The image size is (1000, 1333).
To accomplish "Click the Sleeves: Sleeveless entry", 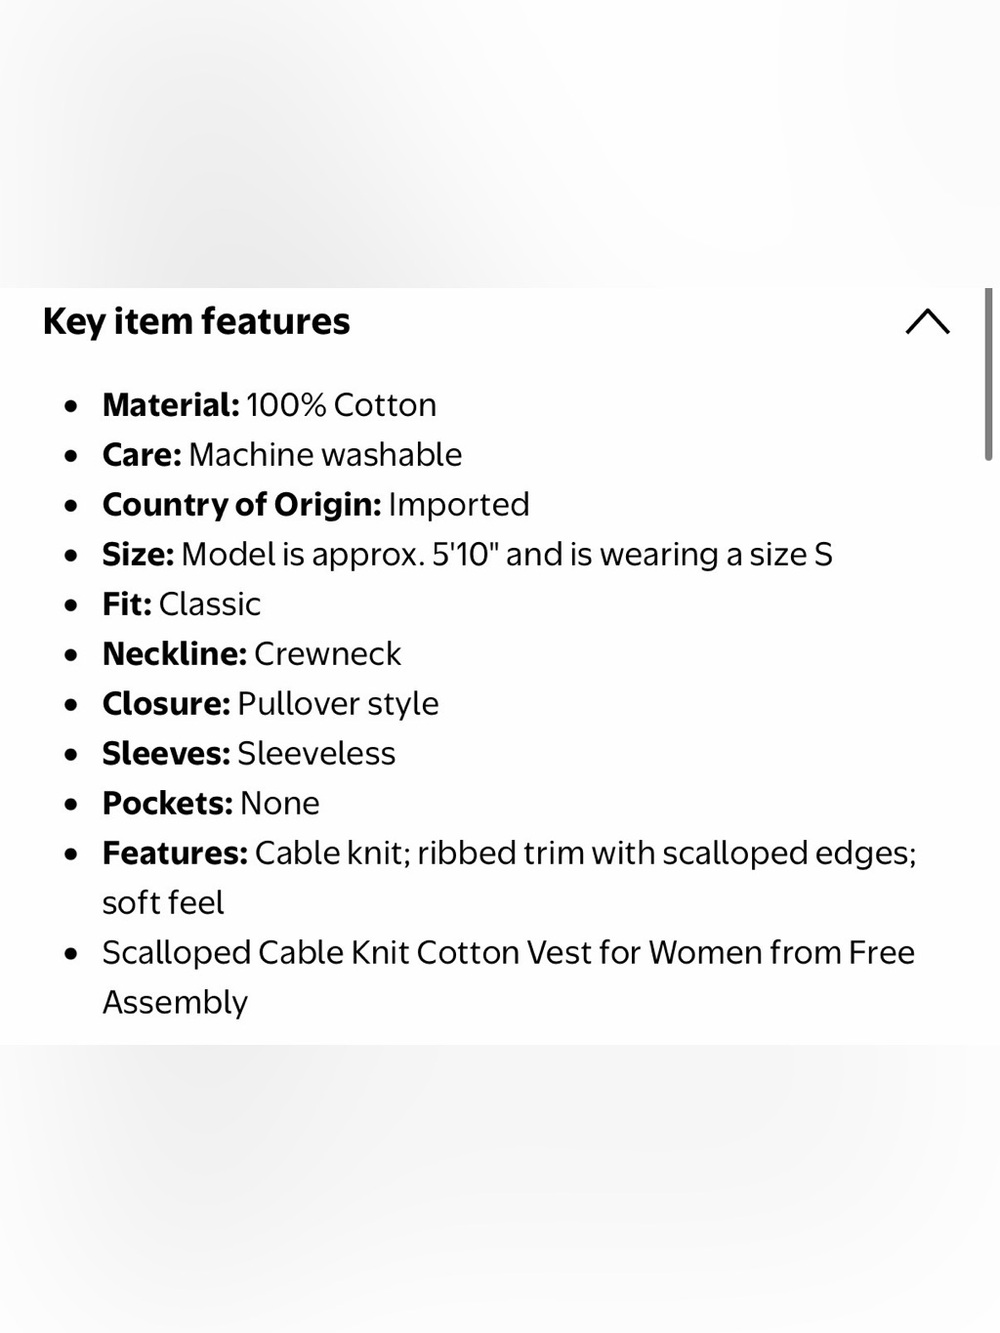I will (x=249, y=753).
